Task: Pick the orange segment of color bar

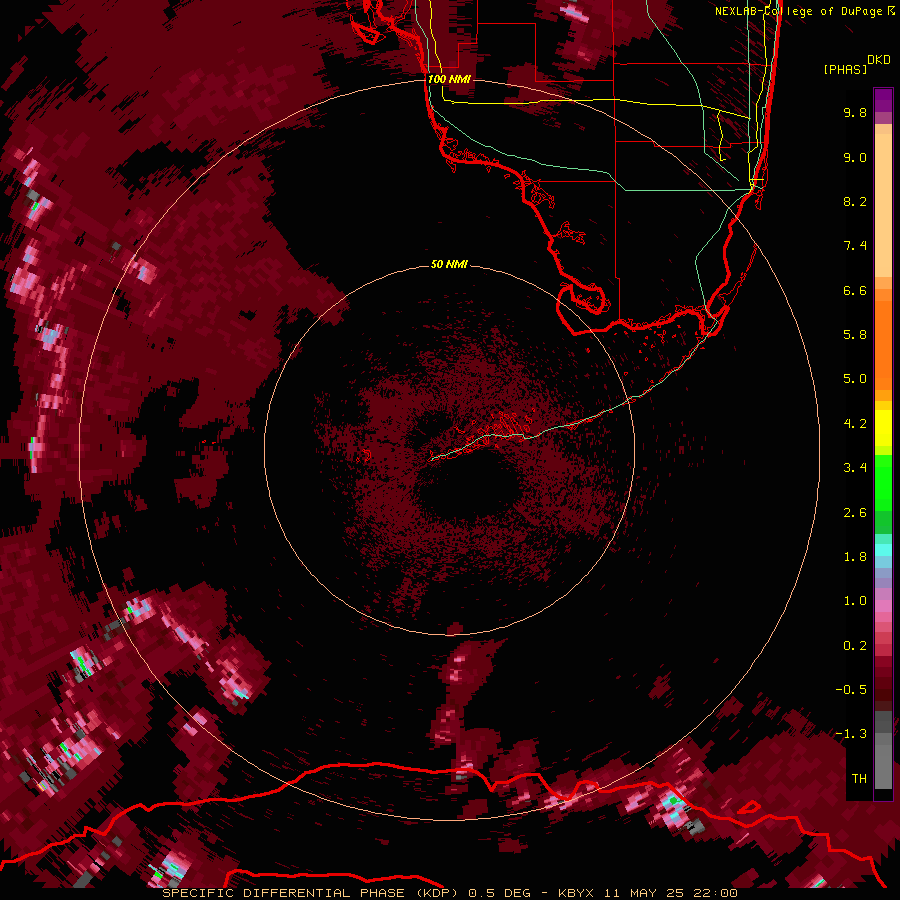Action: [x=883, y=344]
